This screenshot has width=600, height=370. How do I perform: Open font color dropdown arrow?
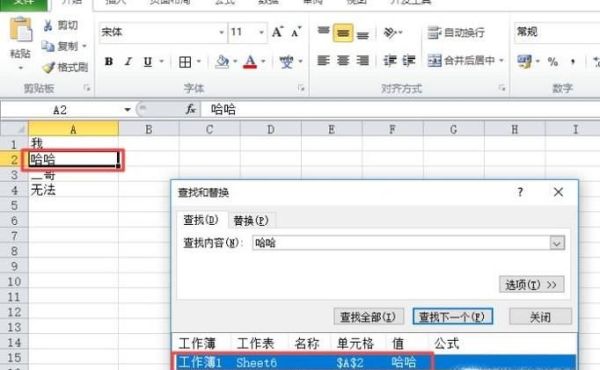click(263, 61)
